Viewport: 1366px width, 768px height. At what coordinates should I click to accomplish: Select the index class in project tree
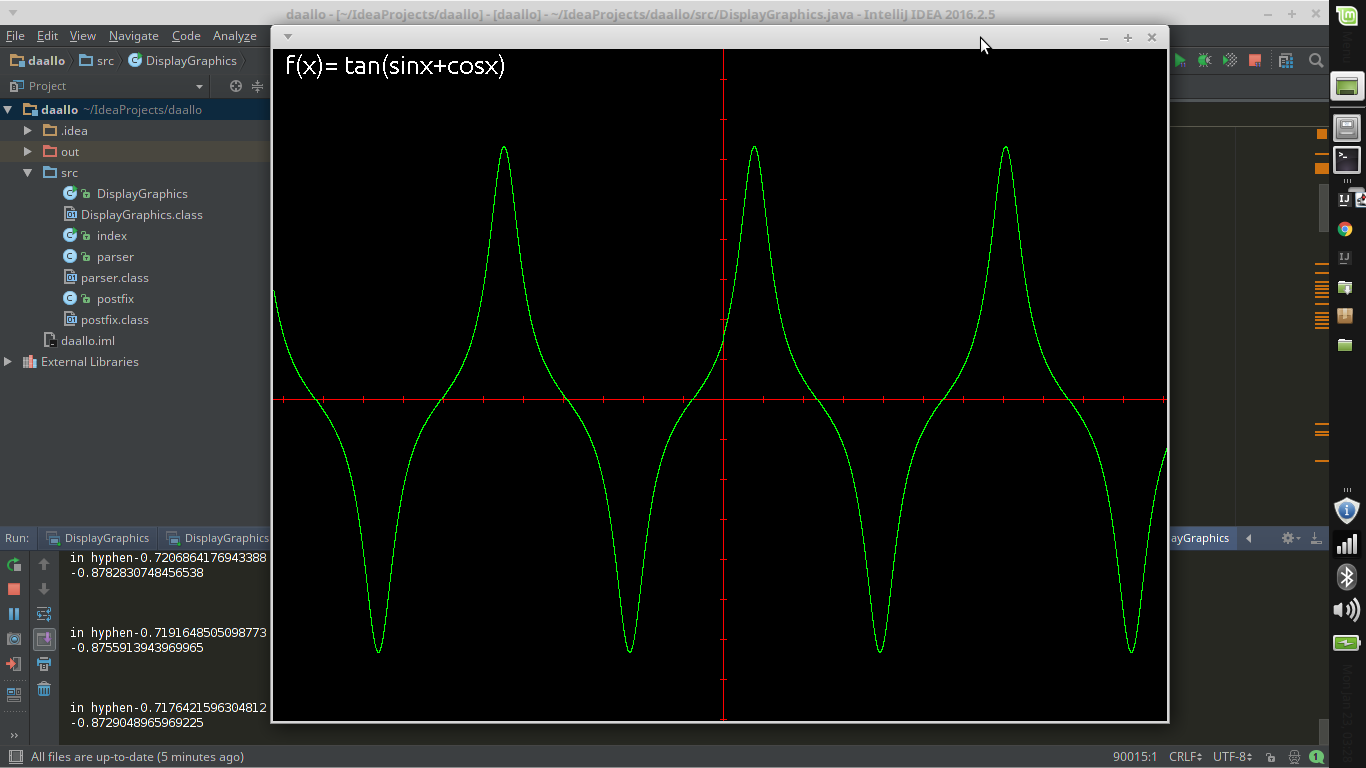[111, 236]
